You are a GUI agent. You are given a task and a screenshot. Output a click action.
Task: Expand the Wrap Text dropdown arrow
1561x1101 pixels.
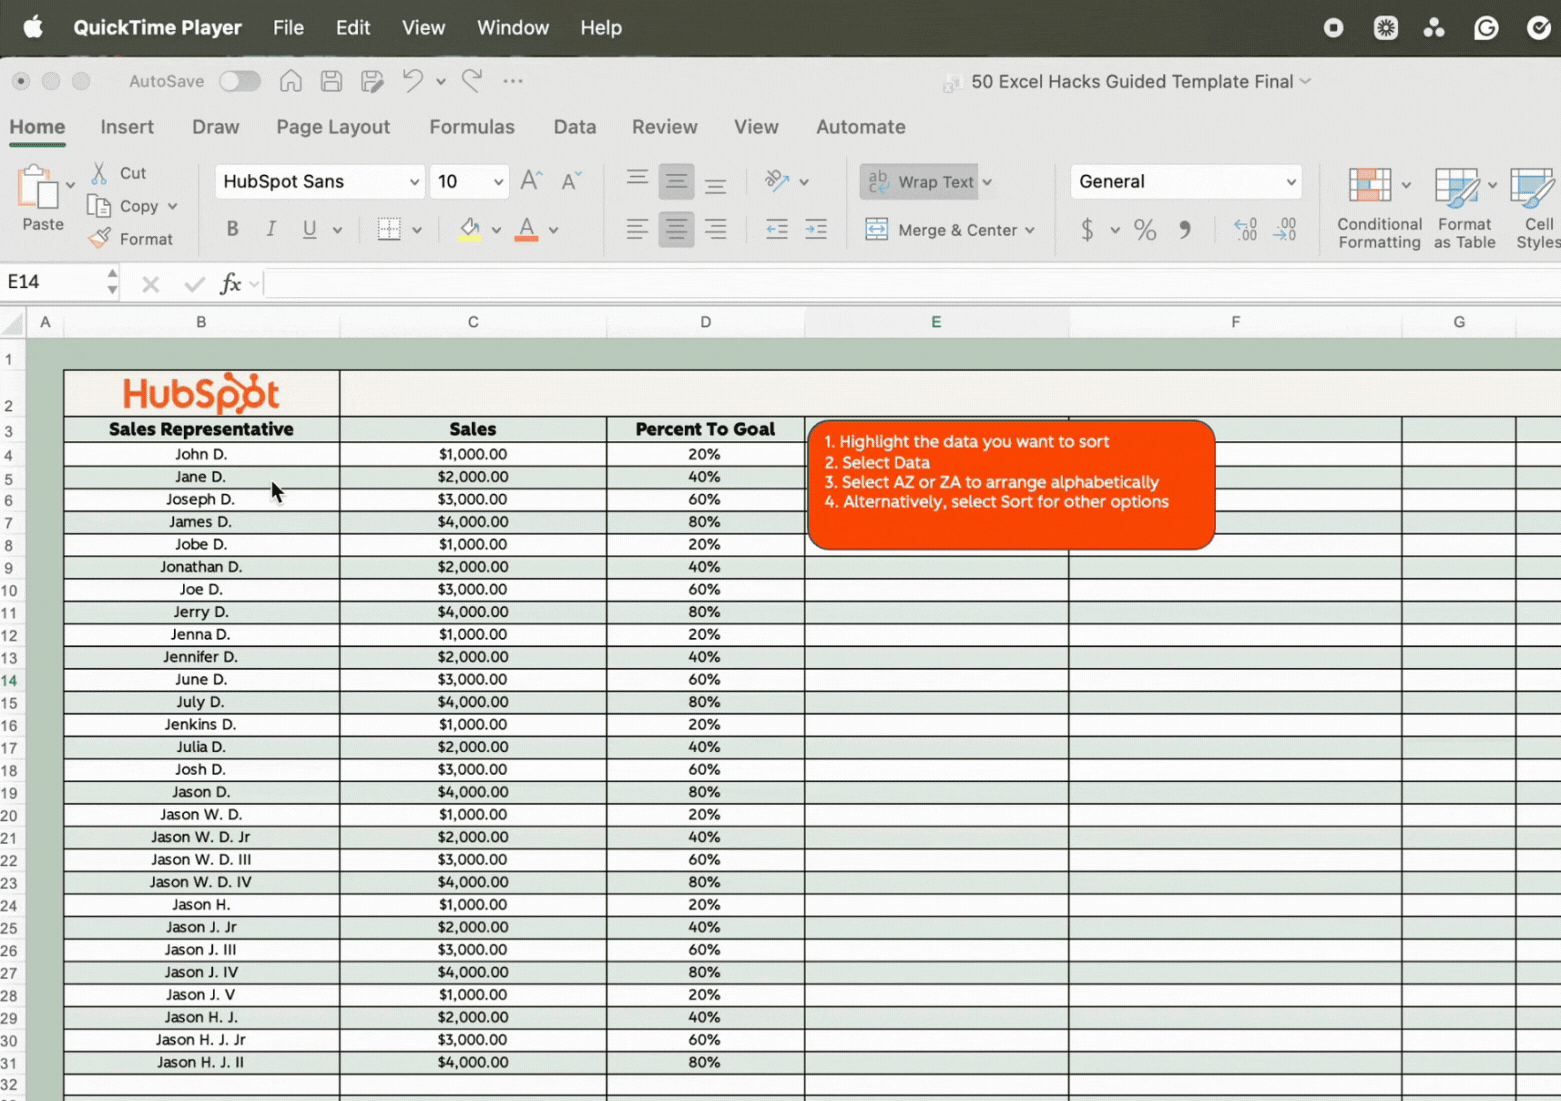[x=987, y=181]
